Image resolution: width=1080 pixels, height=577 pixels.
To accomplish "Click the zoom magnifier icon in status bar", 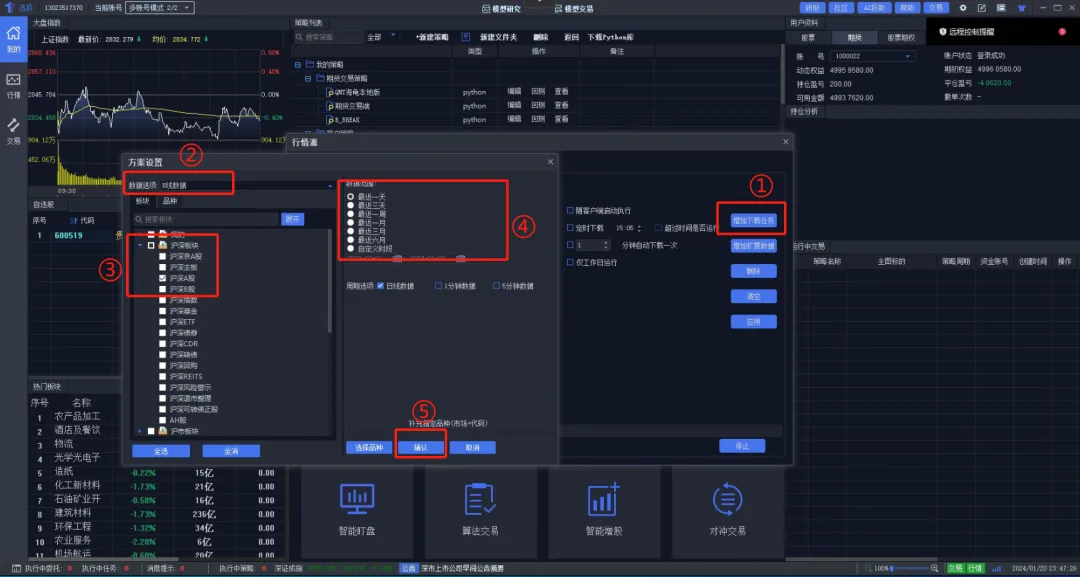I will tap(934, 568).
